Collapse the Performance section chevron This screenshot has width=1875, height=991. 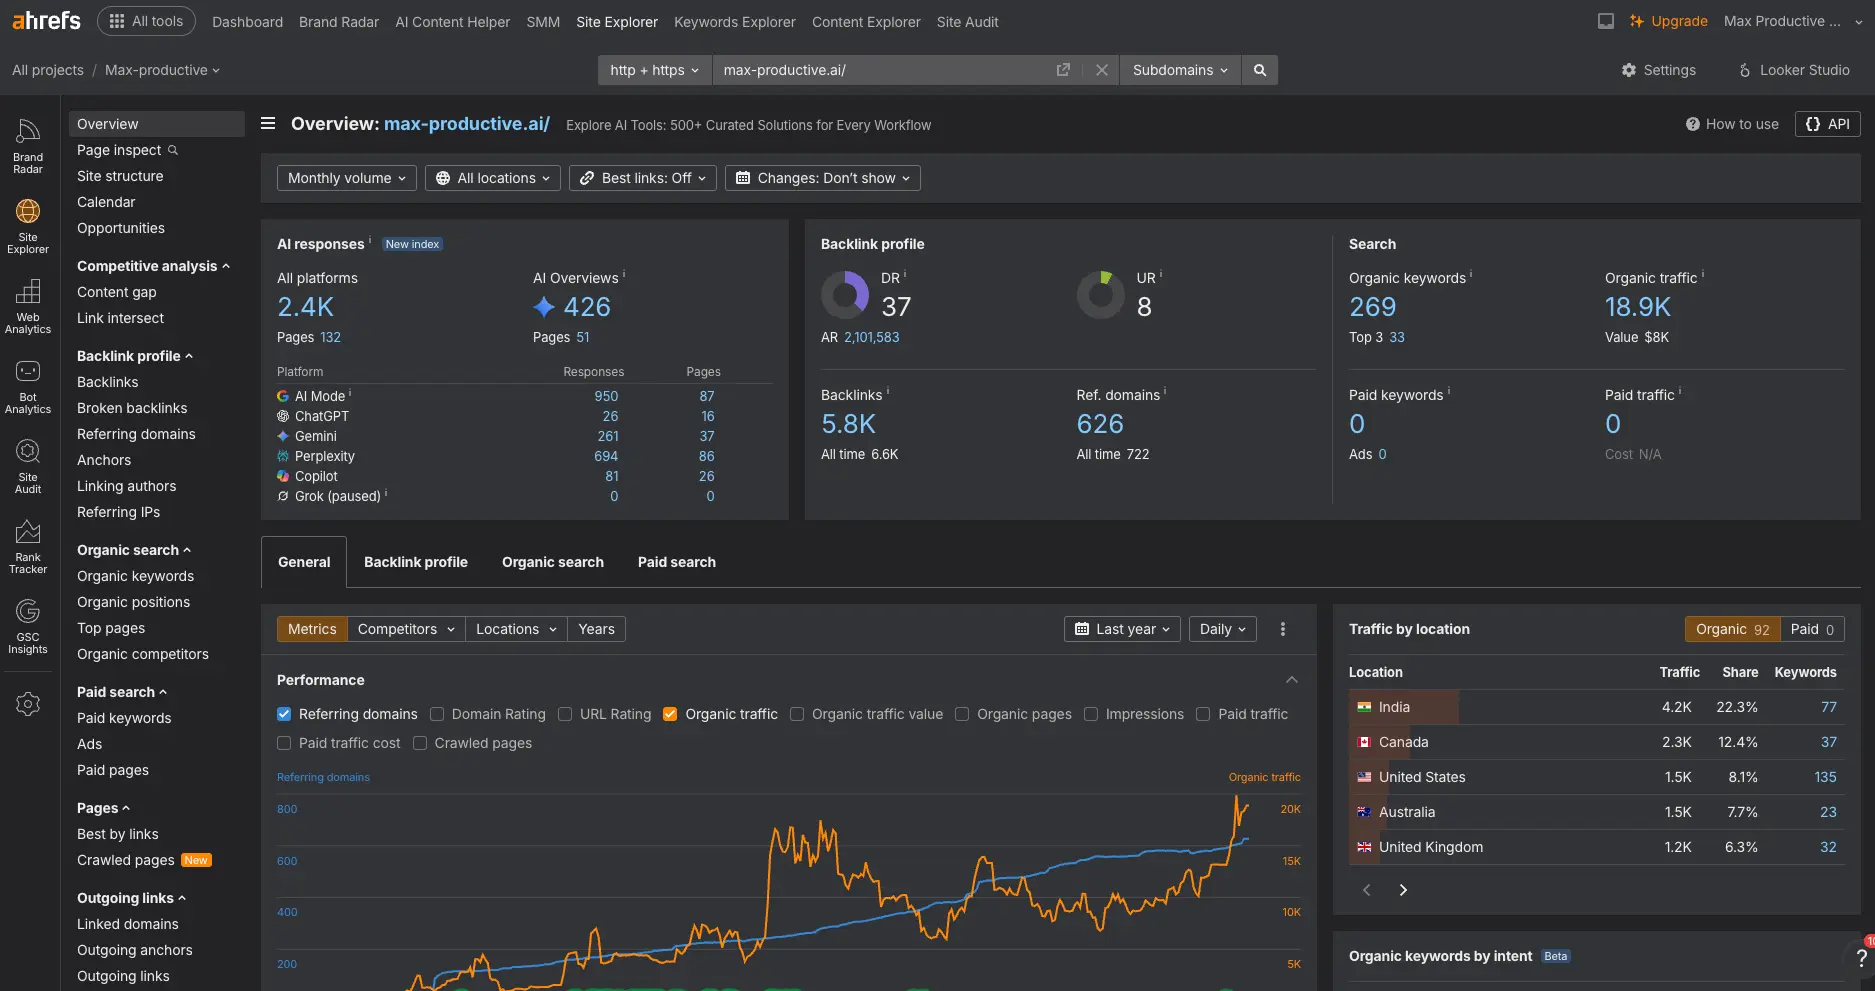pyautogui.click(x=1292, y=680)
